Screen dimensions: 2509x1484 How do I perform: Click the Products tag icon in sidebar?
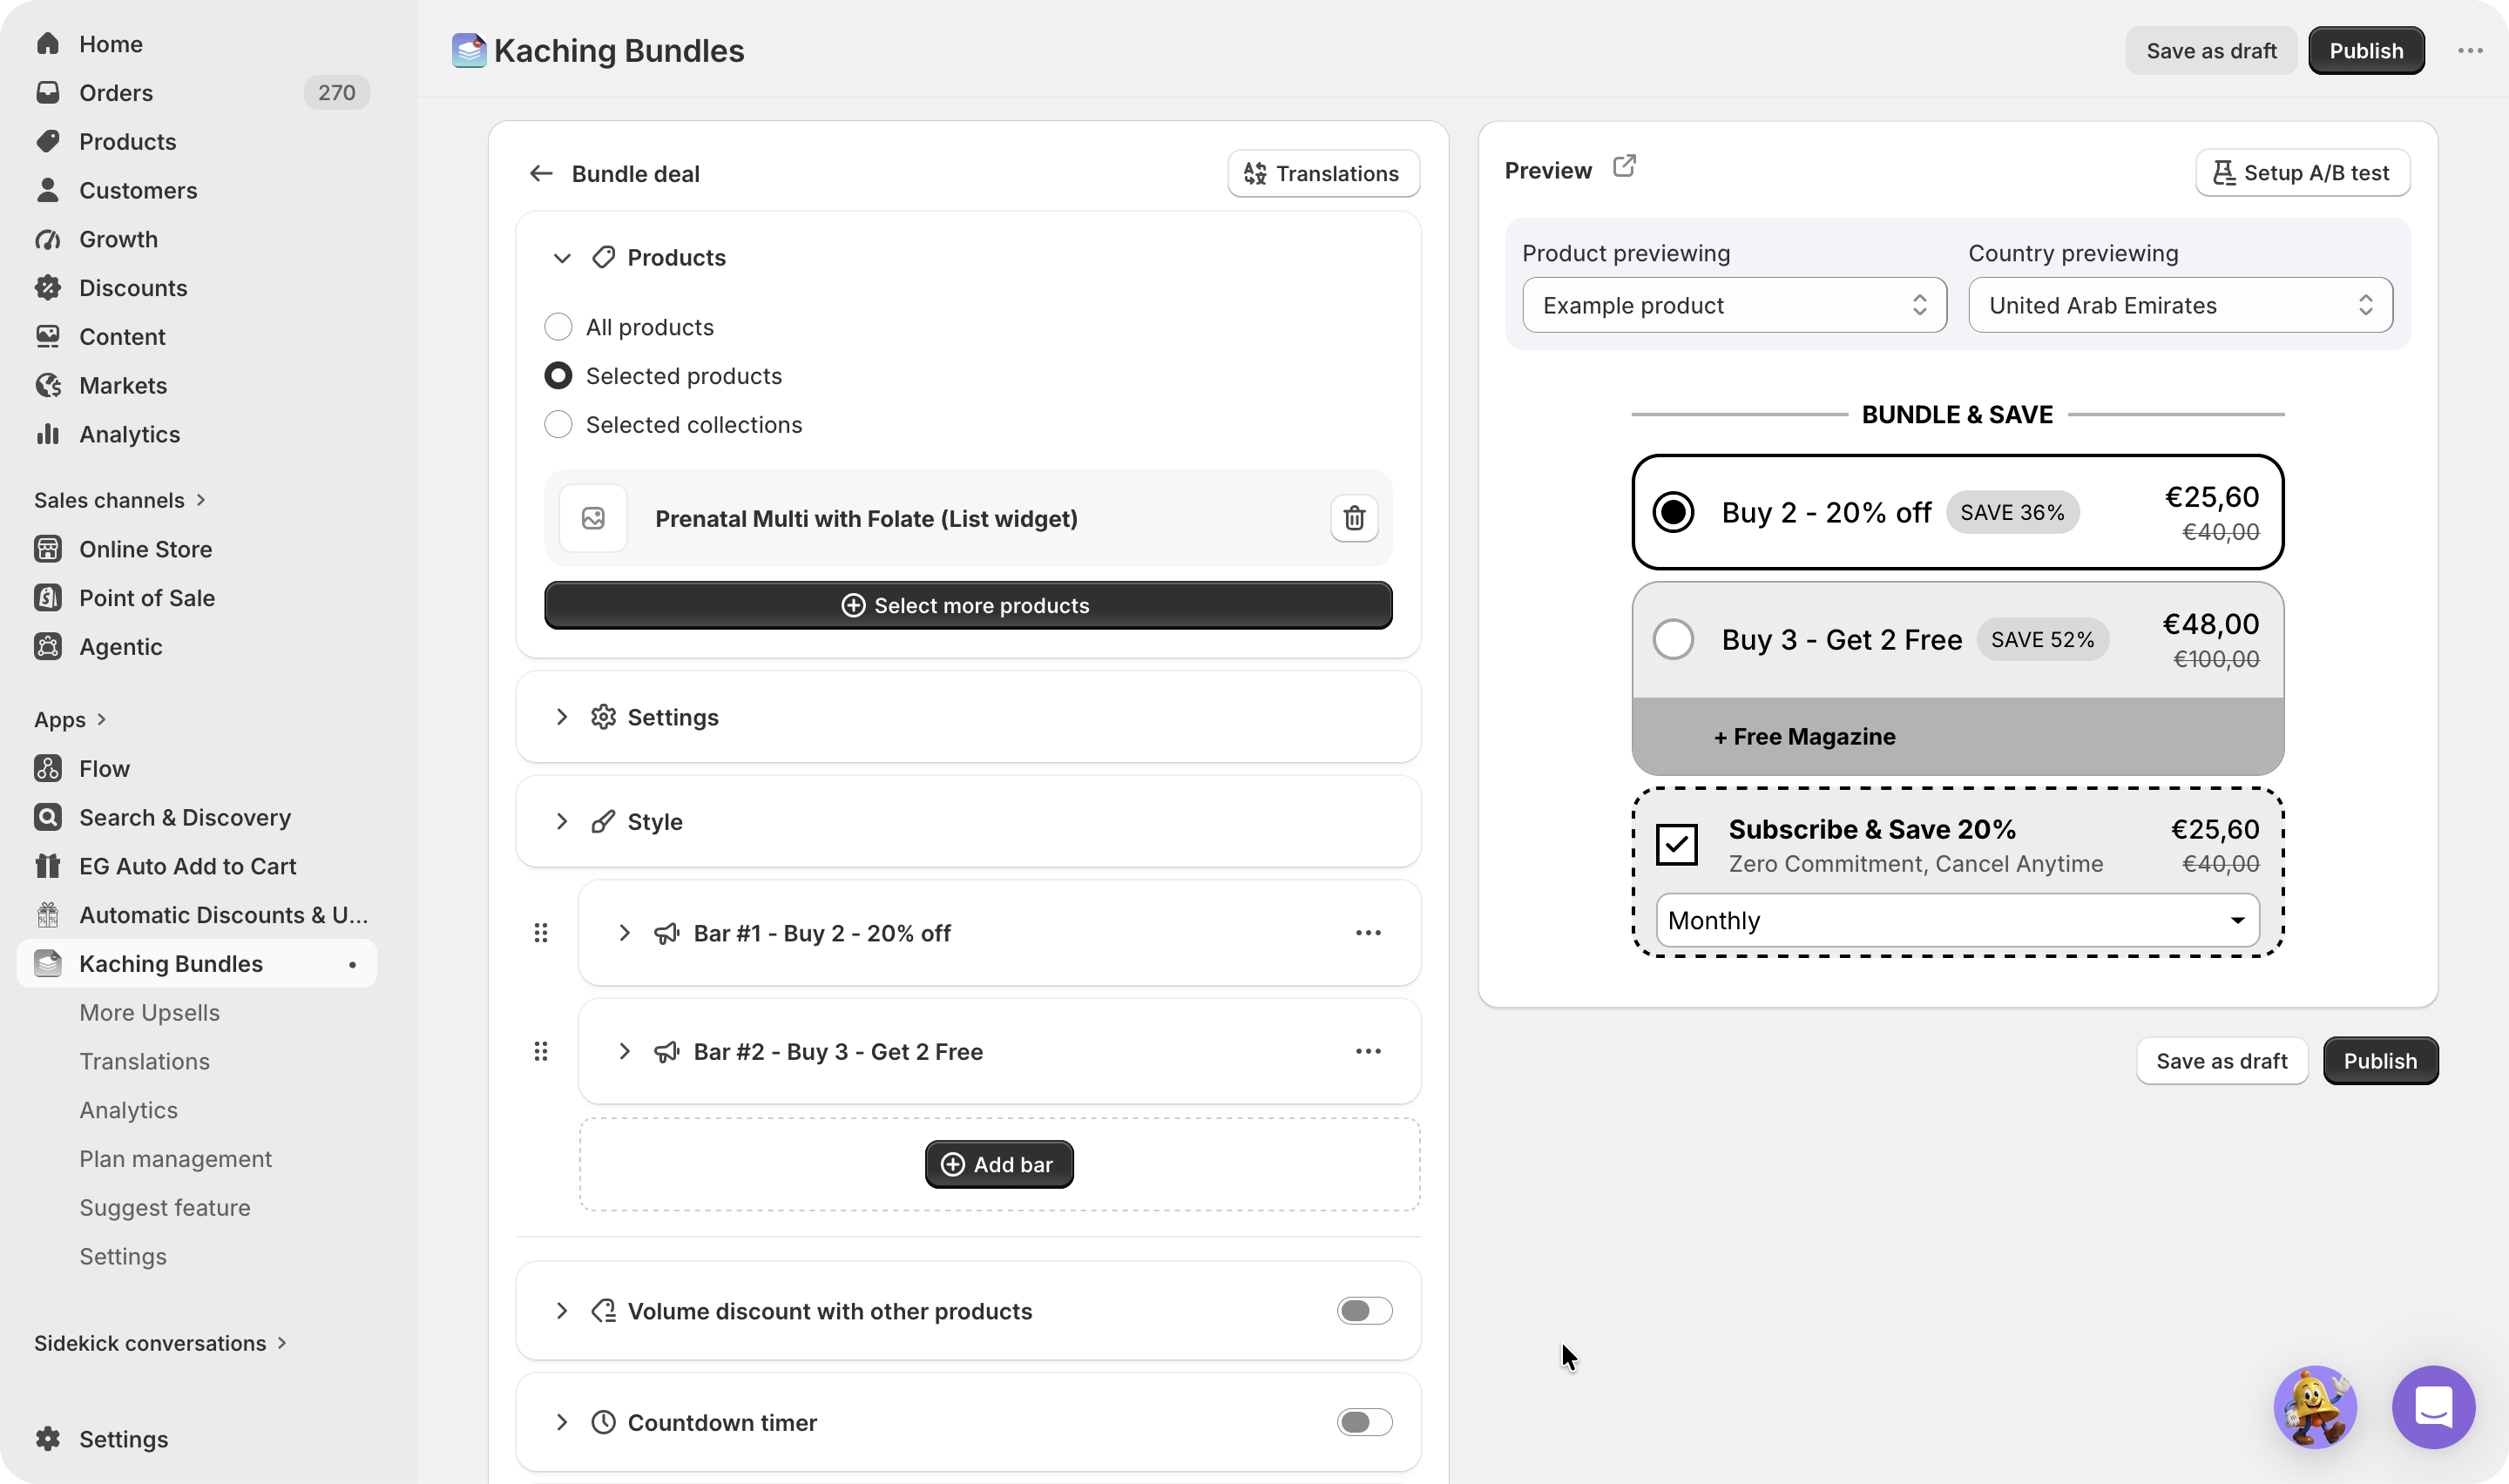tap(48, 141)
